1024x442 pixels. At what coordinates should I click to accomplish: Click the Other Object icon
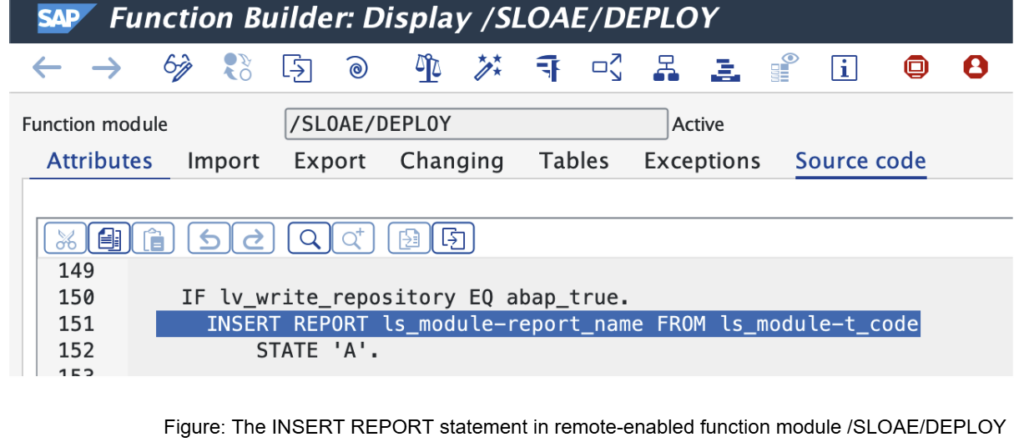point(297,68)
